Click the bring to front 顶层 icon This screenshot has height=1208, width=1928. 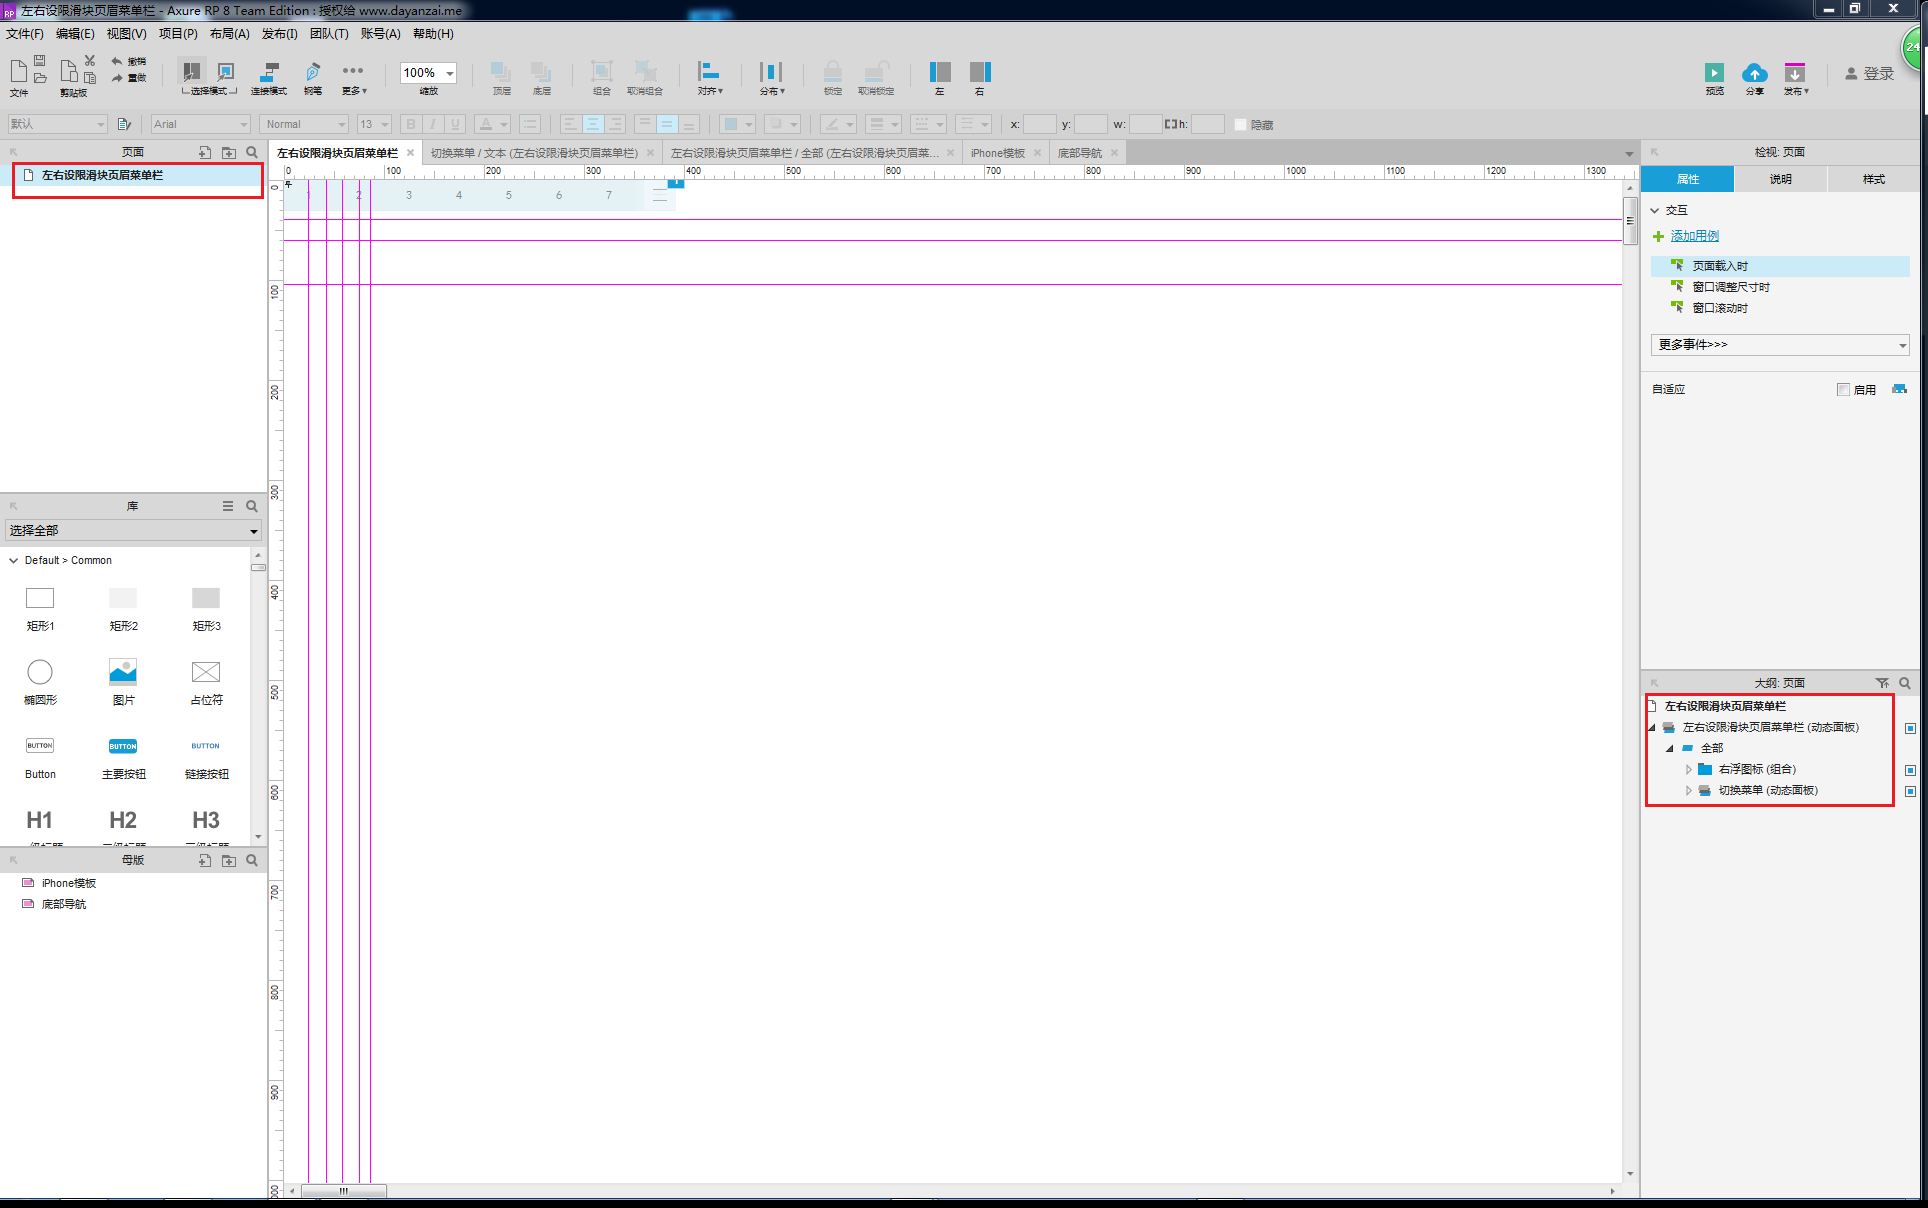(x=501, y=72)
